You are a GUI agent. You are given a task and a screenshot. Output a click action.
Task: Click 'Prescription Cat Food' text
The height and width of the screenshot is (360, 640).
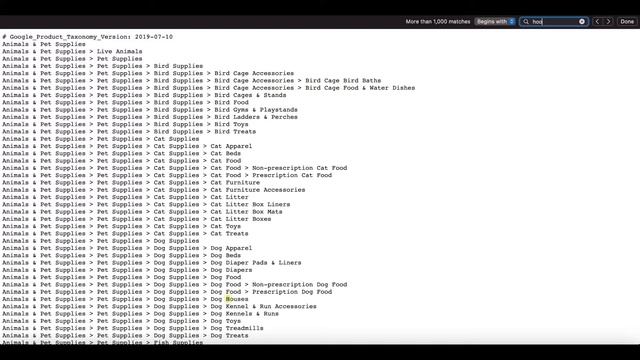pyautogui.click(x=292, y=175)
